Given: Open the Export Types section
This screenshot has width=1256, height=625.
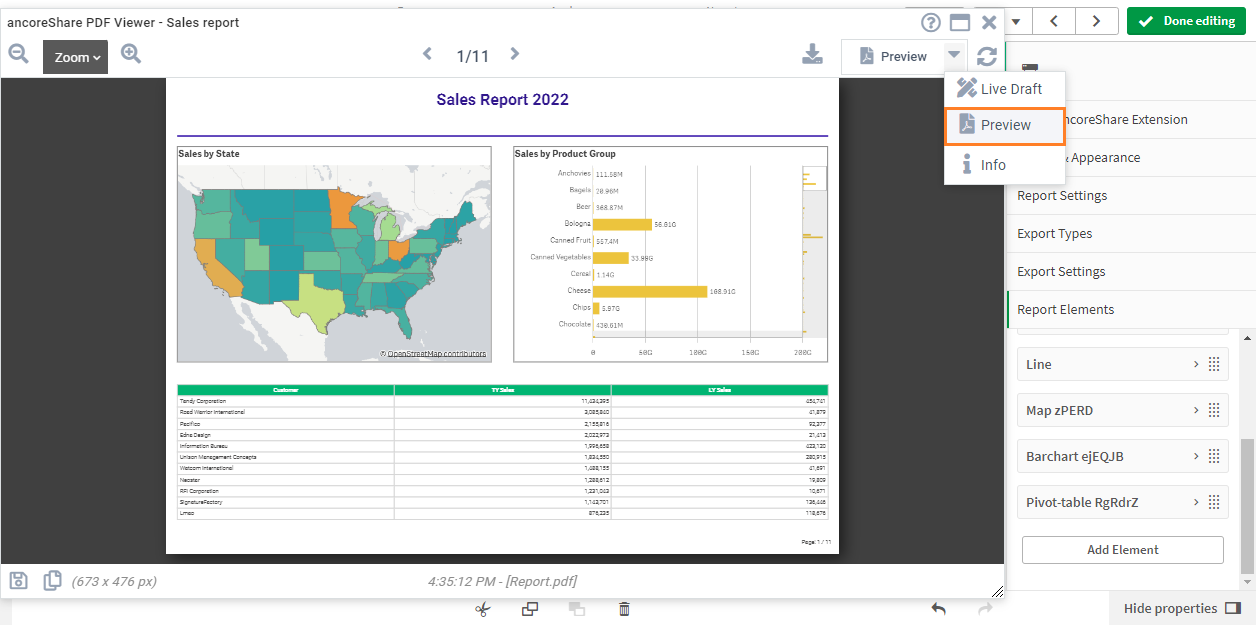Looking at the screenshot, I should (1130, 234).
